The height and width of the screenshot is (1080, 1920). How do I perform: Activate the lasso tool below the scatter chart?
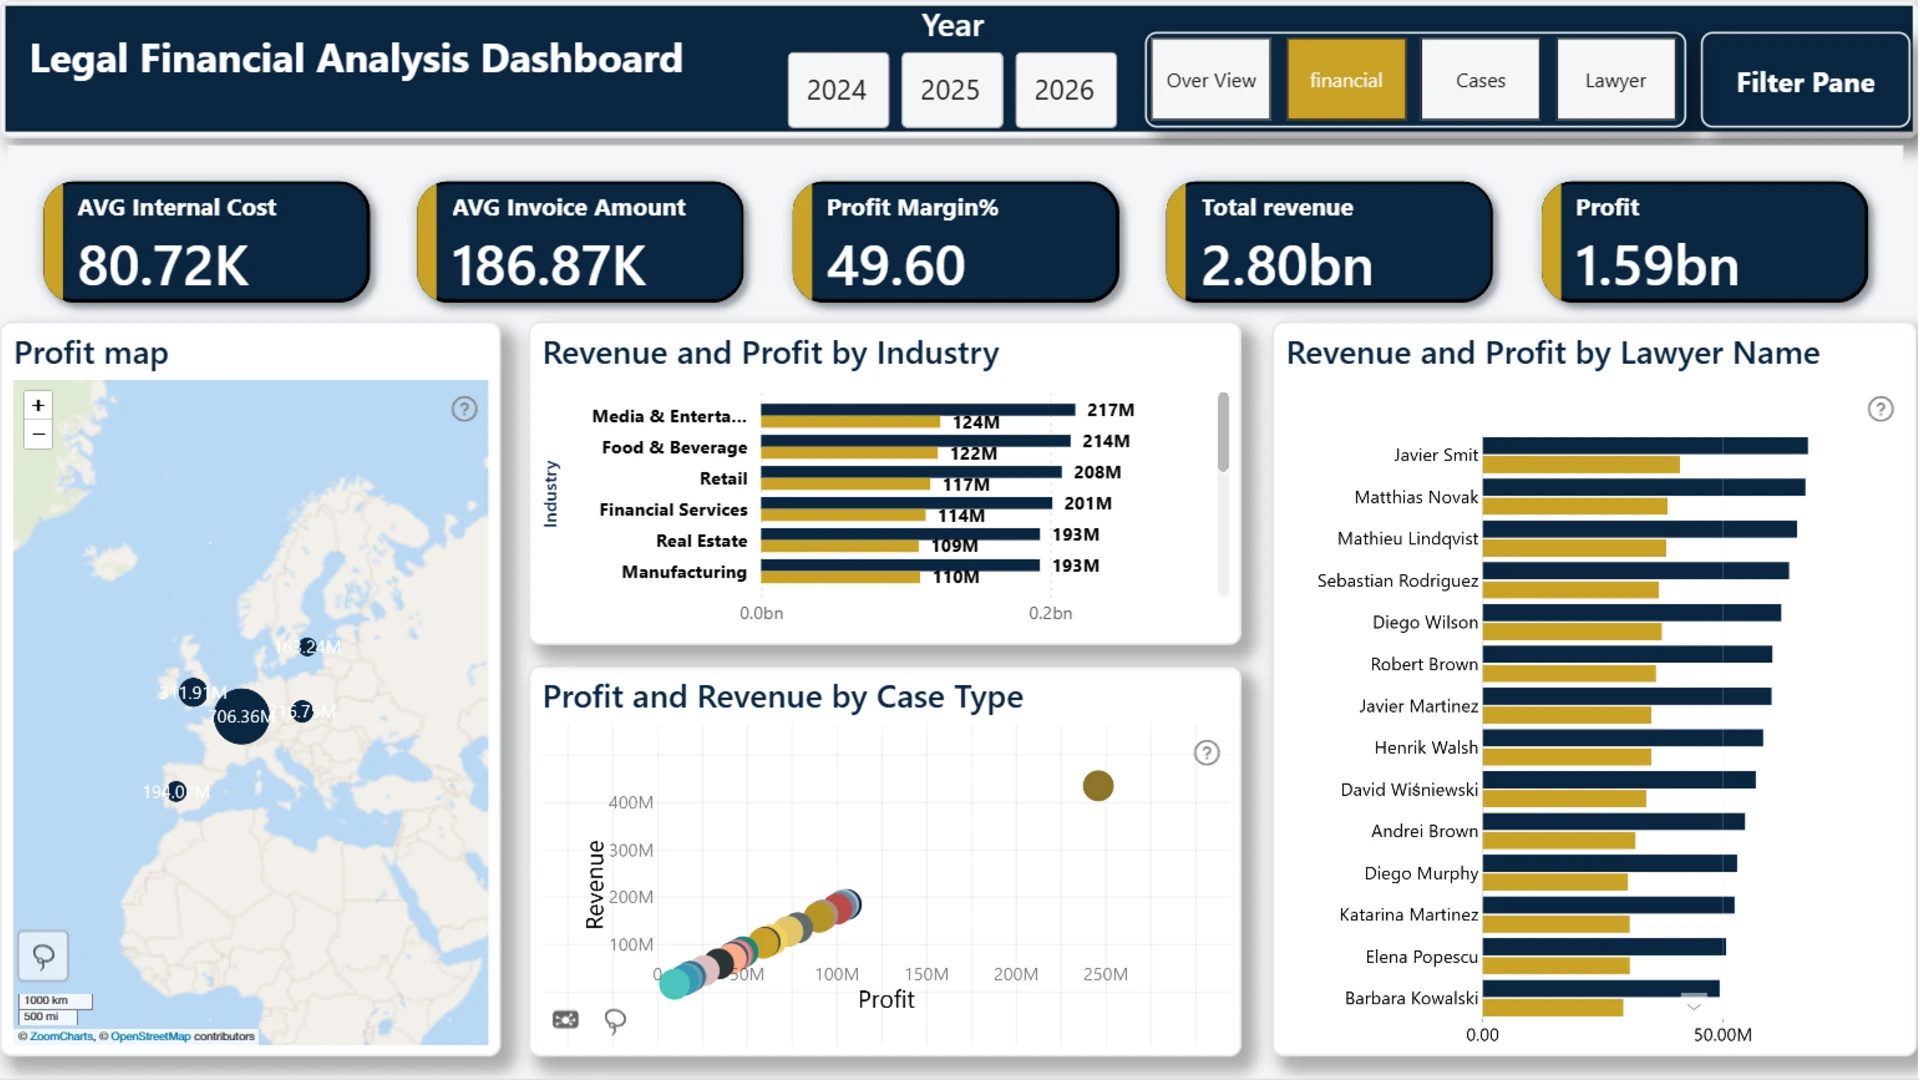click(615, 1020)
